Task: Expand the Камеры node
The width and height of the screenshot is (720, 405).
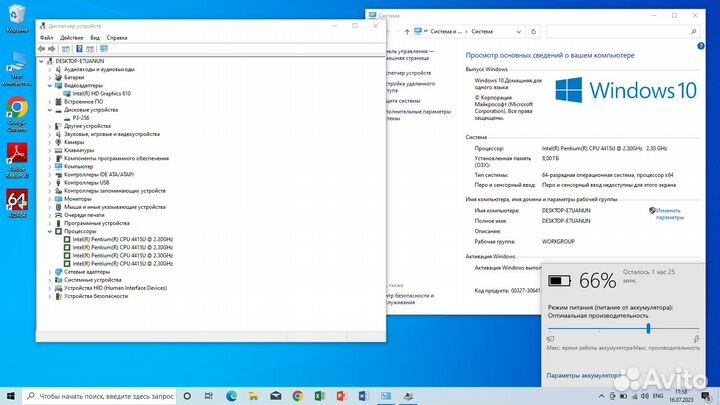Action: pos(50,142)
